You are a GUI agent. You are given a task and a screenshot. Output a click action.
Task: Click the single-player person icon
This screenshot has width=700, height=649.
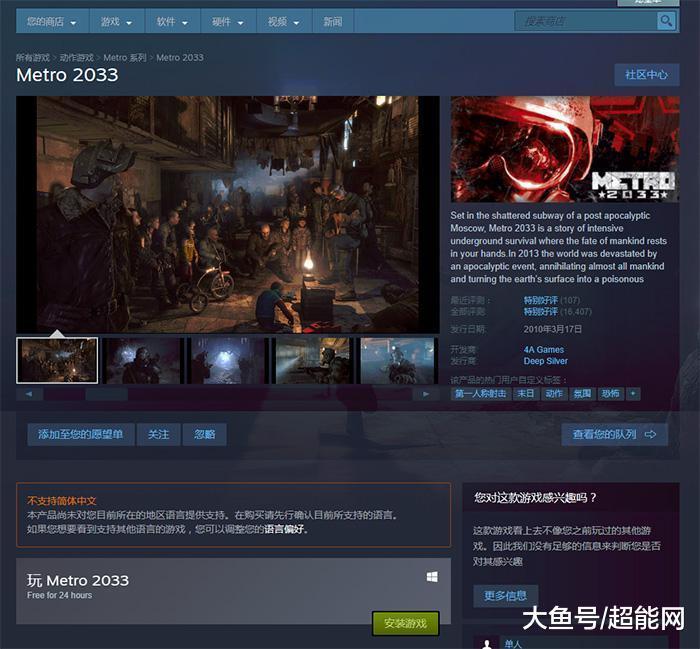pos(487,643)
